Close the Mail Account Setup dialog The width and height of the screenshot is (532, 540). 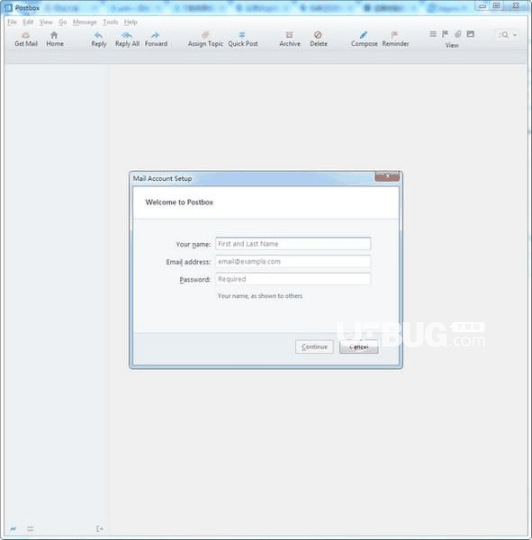click(387, 176)
